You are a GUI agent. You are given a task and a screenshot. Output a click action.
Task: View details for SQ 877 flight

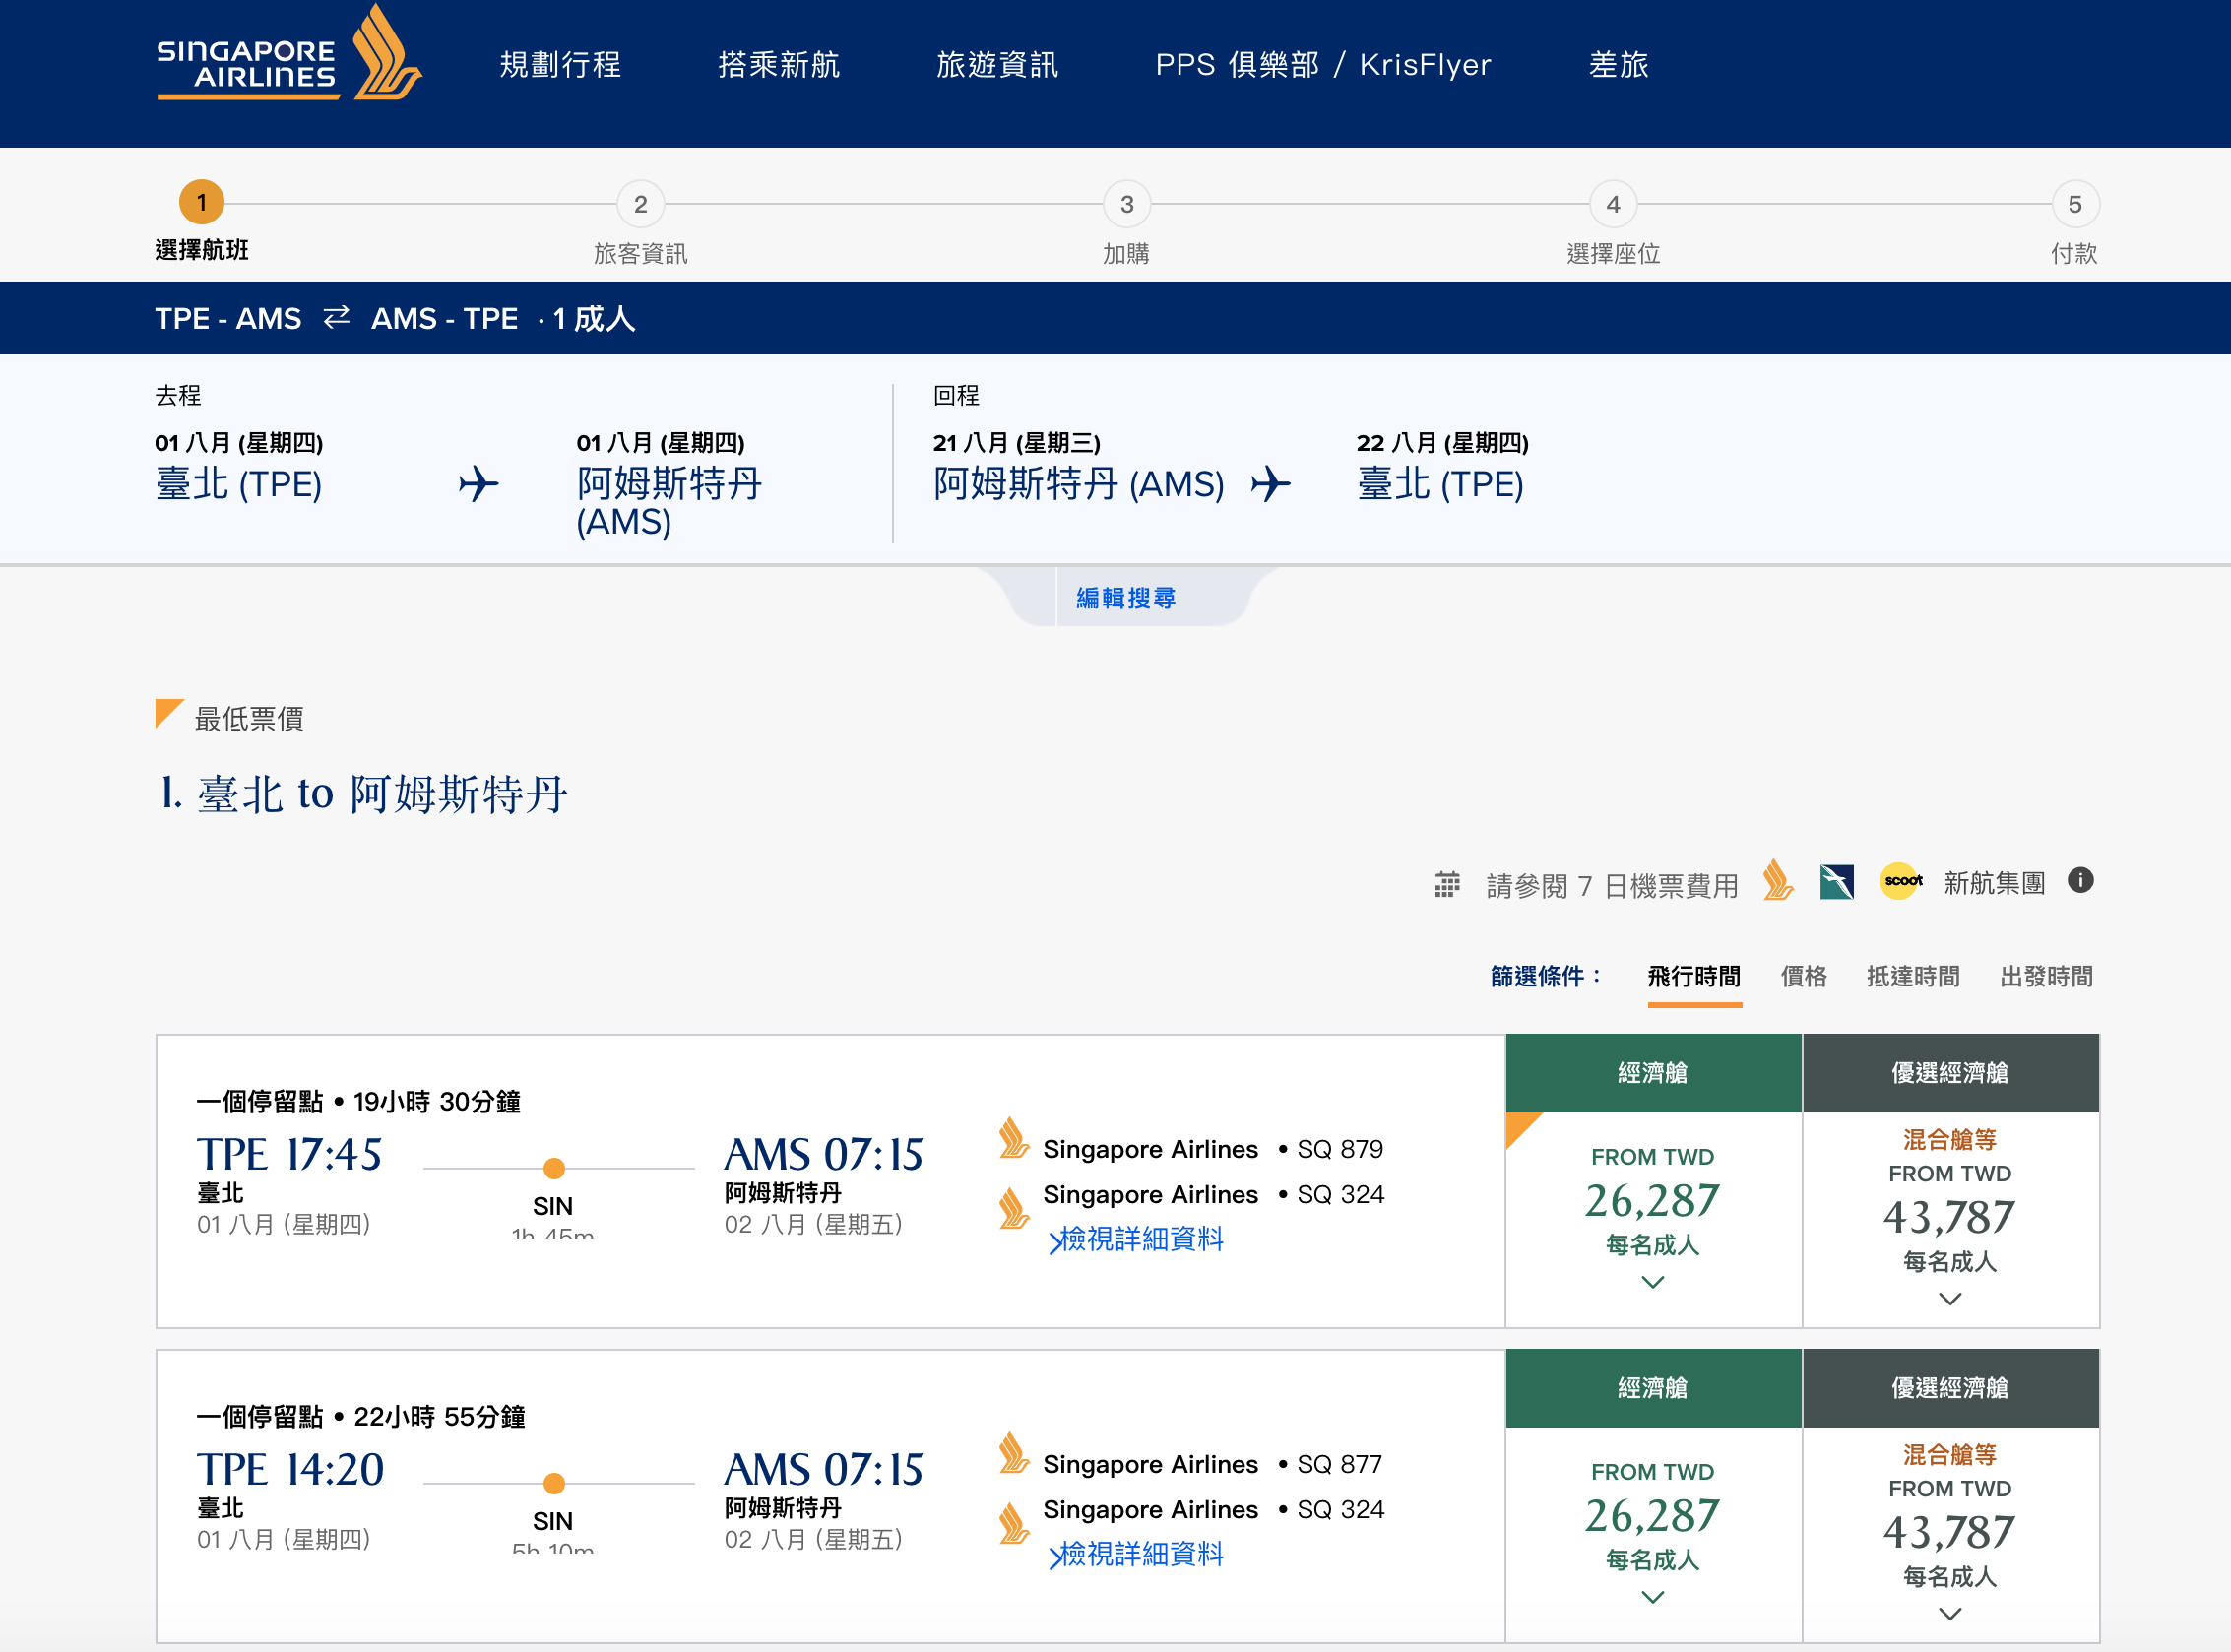[1136, 1555]
